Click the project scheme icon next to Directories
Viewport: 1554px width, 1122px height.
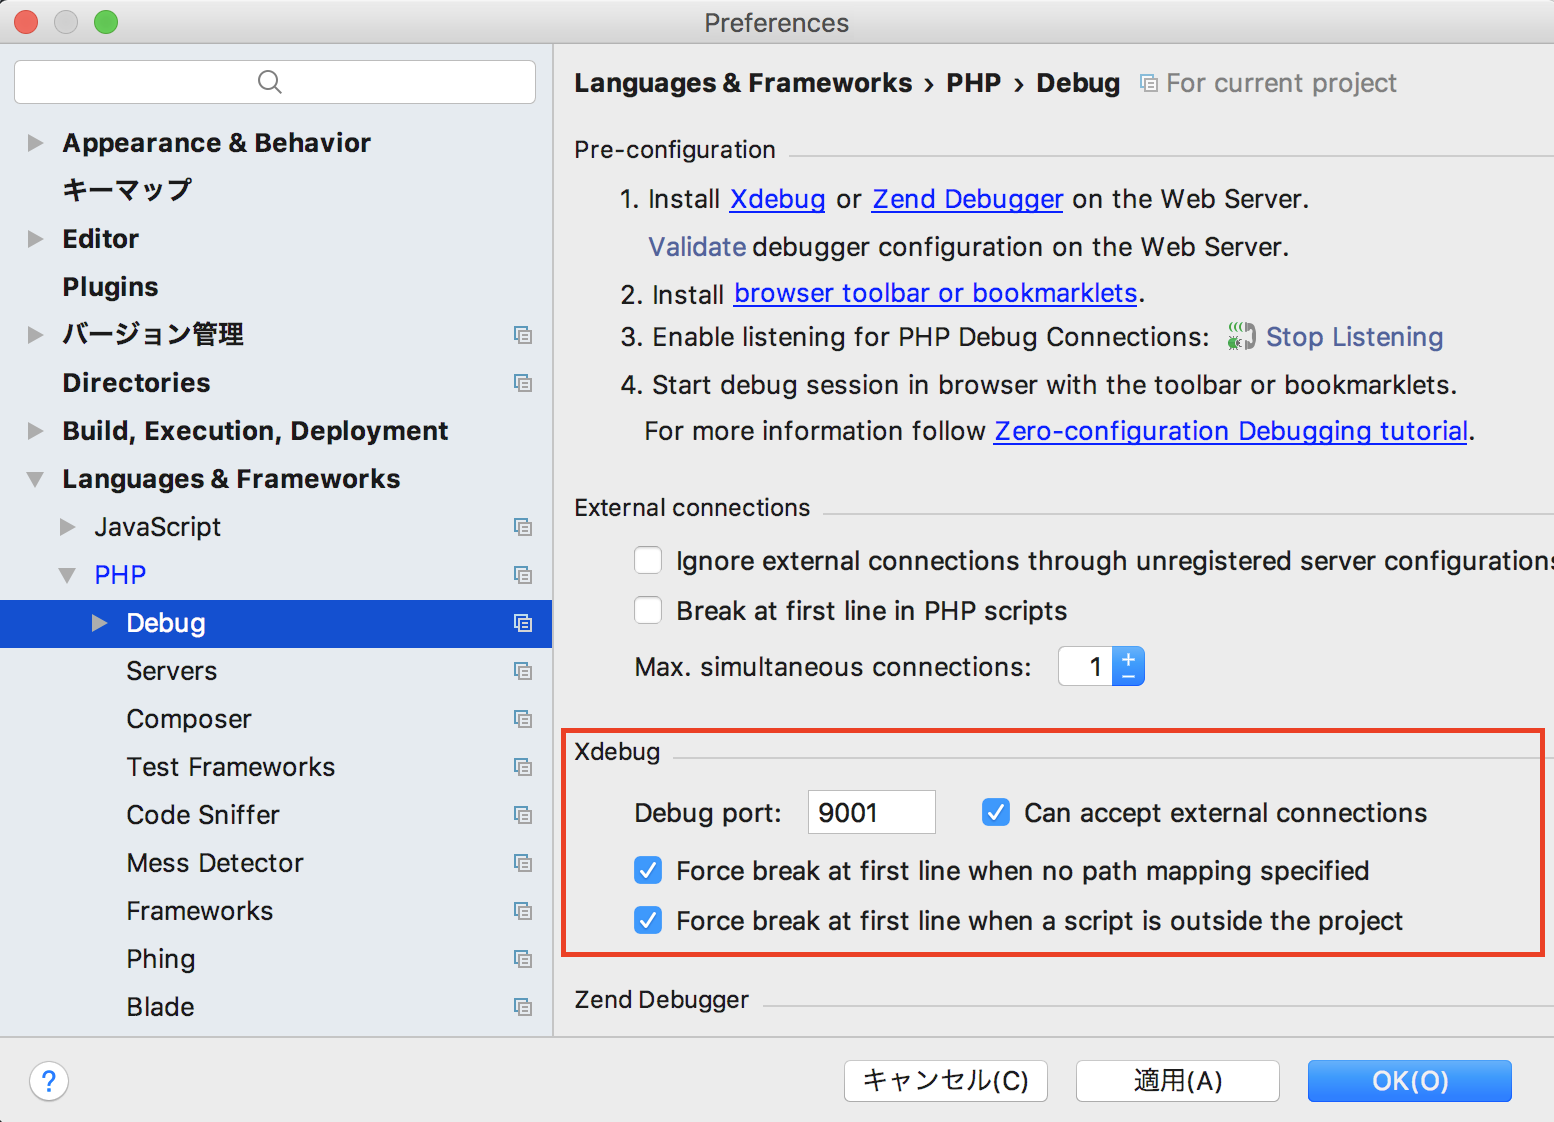[x=523, y=383]
